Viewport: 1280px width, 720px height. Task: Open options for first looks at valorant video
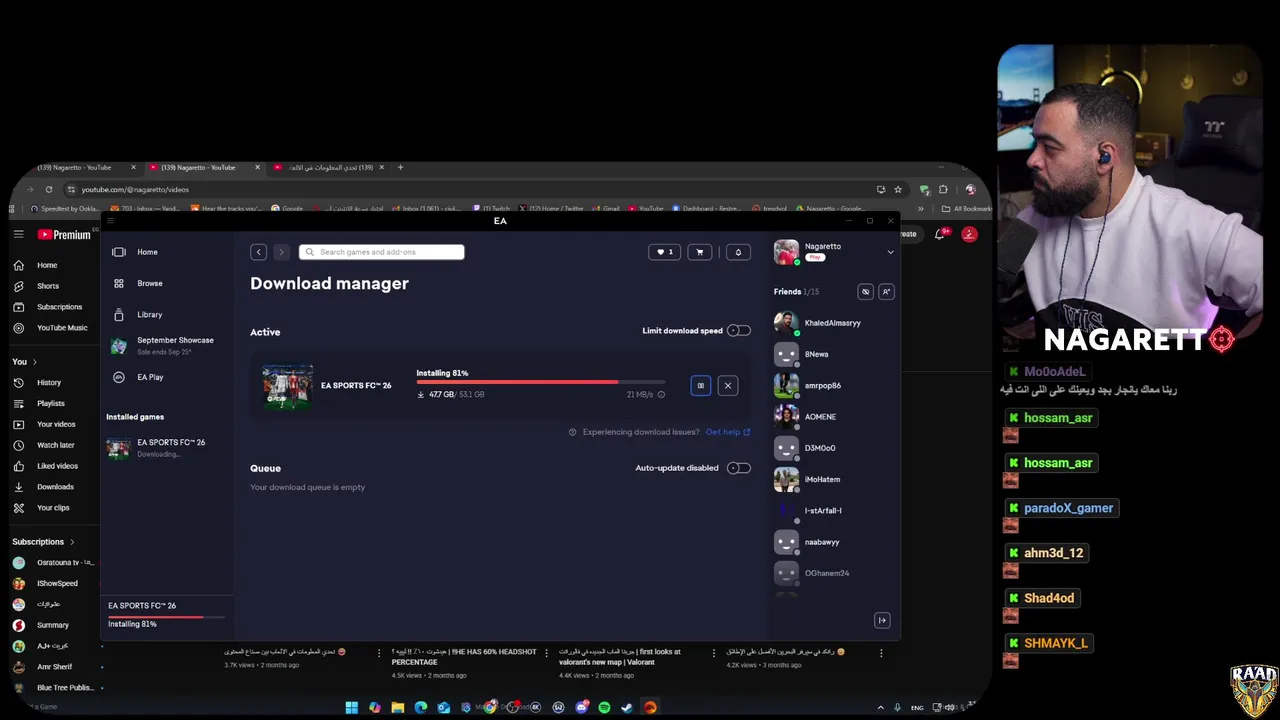[713, 653]
